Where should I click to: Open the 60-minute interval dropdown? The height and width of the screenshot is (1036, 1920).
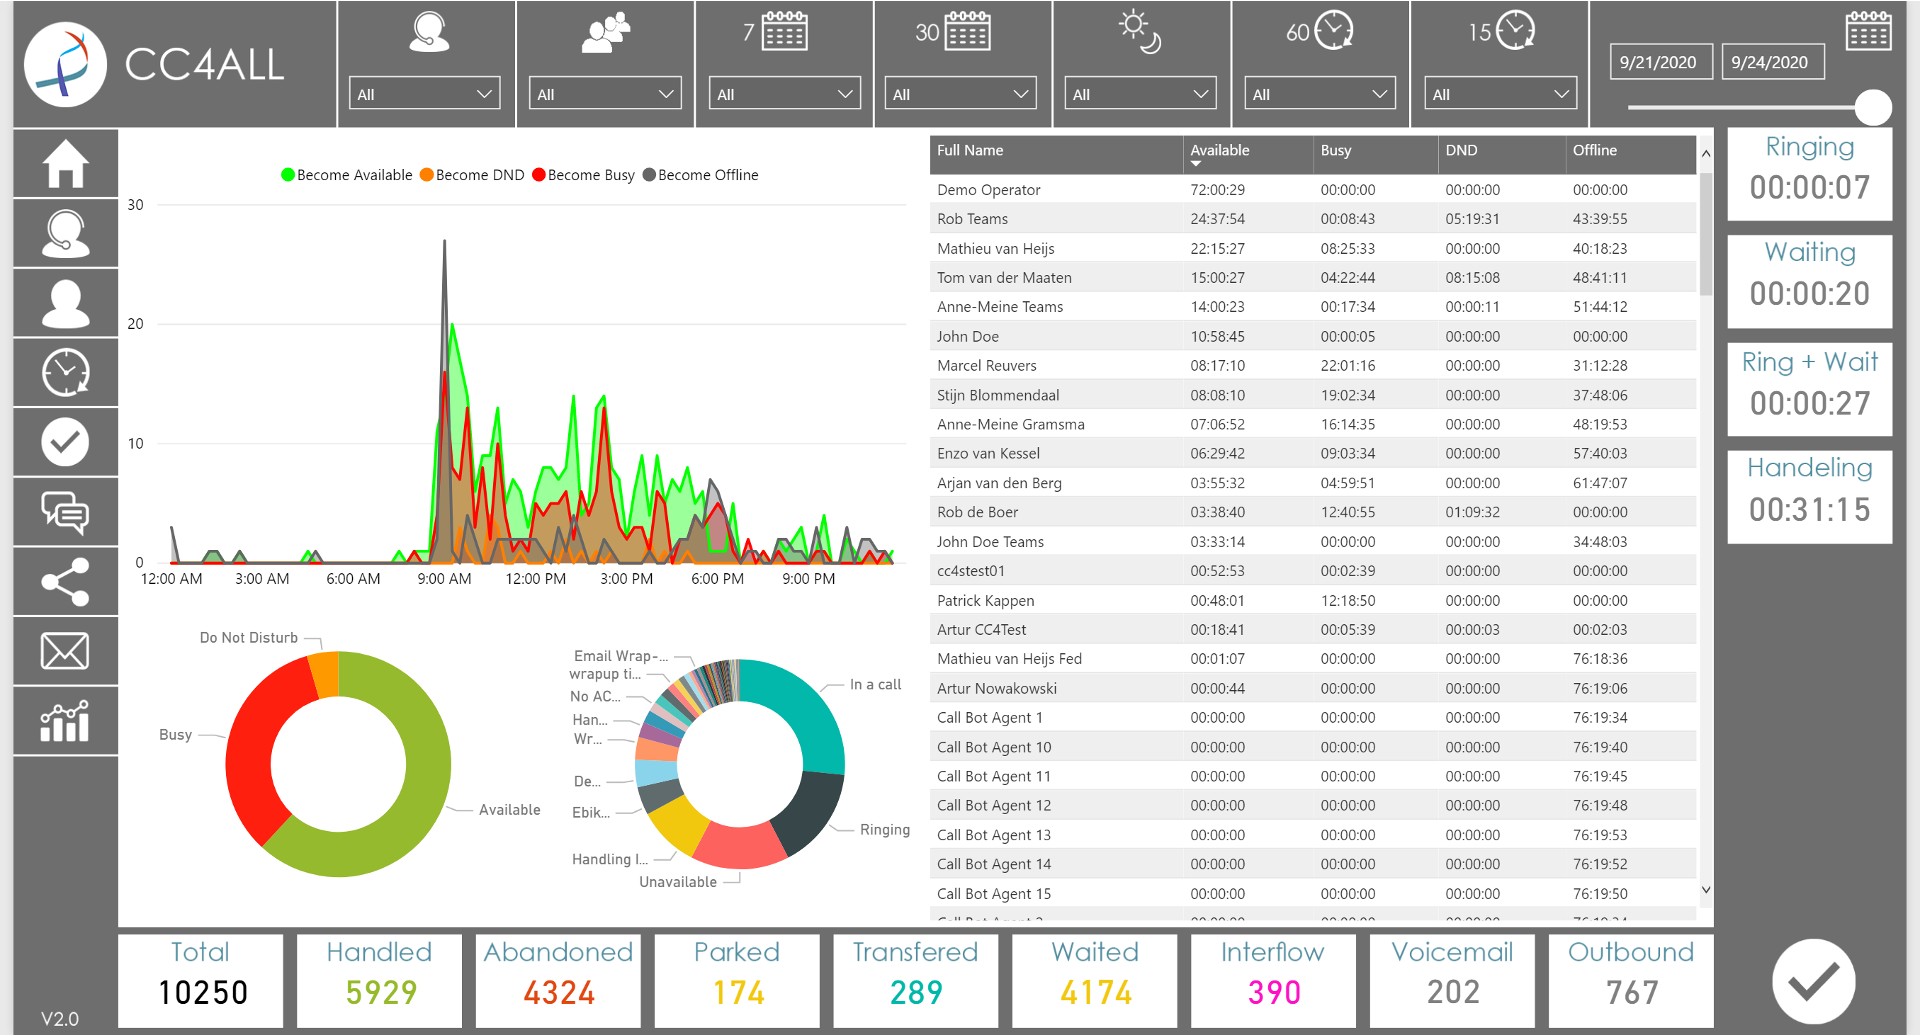coord(1320,94)
